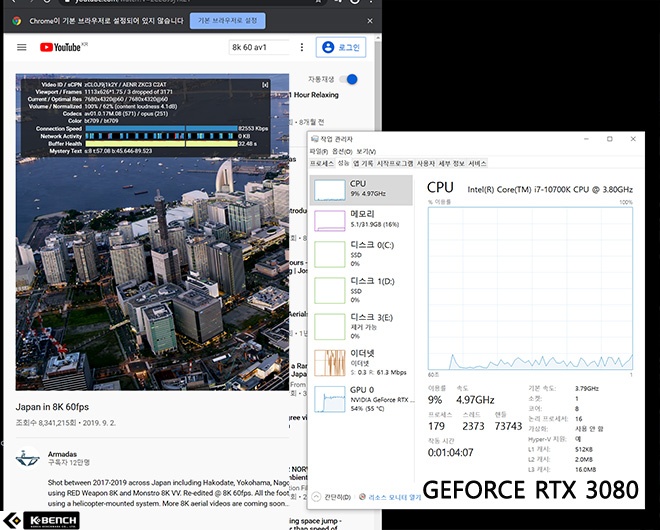Open the Armadas channel name link
This screenshot has height=530, width=660.
pos(62,454)
